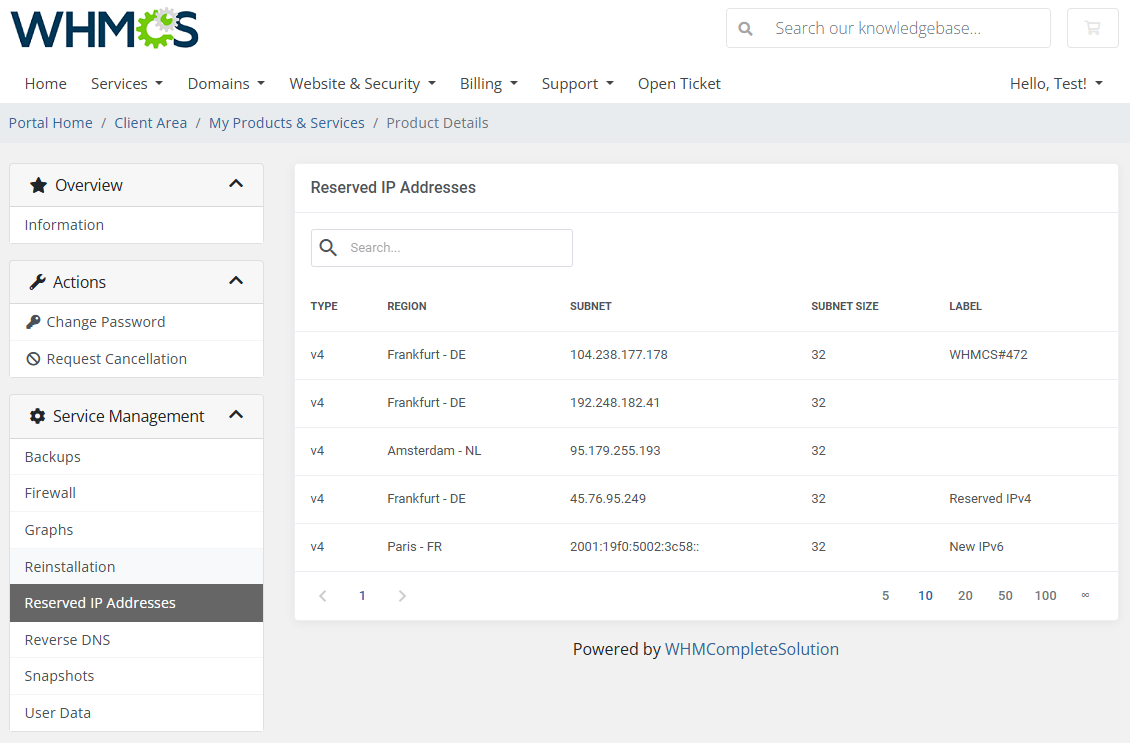1130x743 pixels.
Task: Click the magnifier icon in the IP search box
Action: coord(328,247)
